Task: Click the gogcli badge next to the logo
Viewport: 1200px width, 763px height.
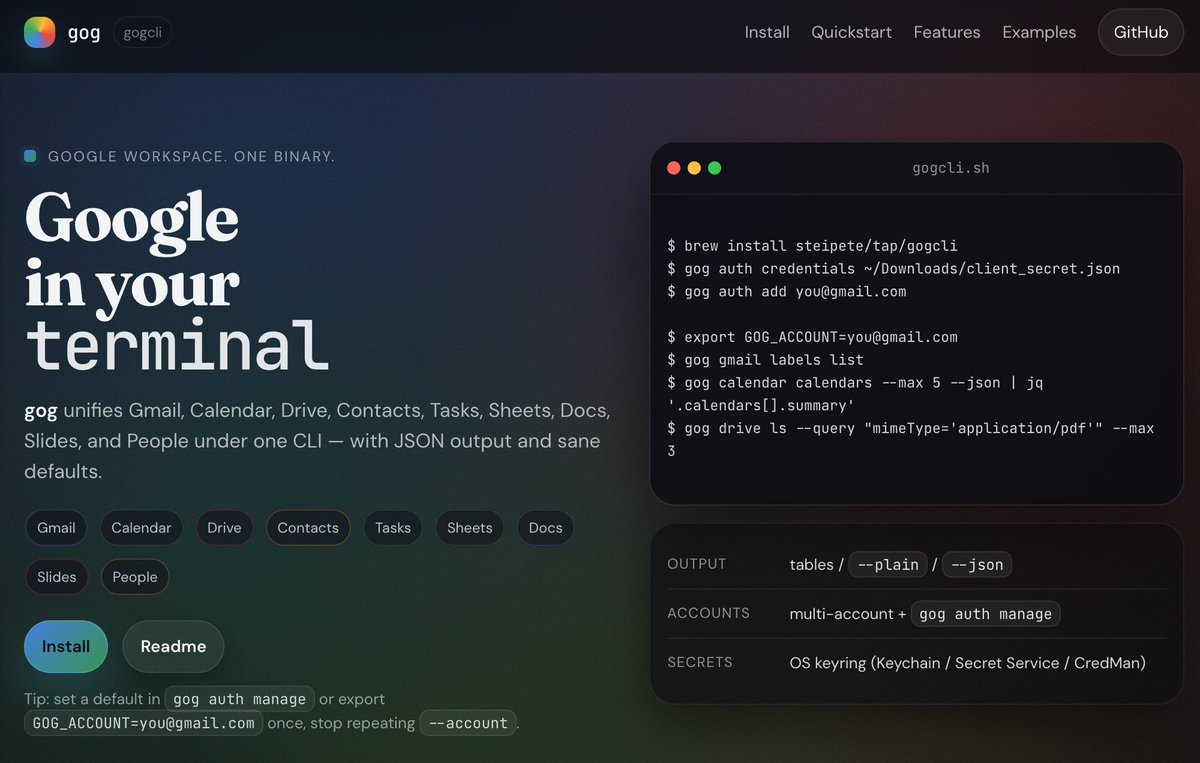Action: click(x=142, y=31)
